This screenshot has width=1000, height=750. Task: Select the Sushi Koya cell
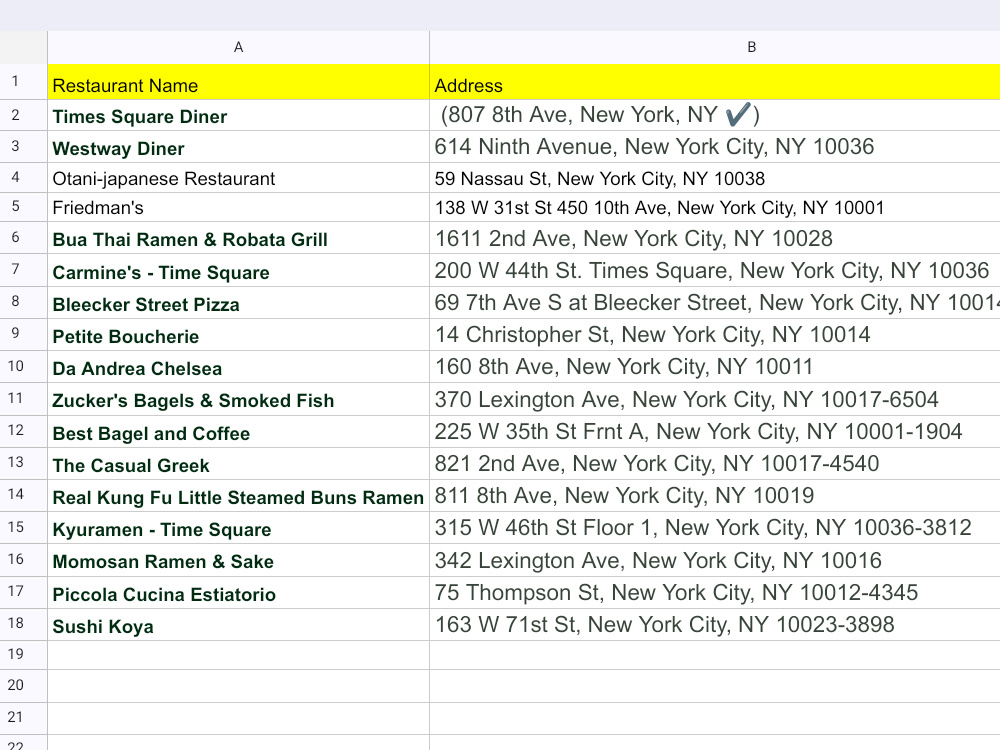(x=239, y=624)
